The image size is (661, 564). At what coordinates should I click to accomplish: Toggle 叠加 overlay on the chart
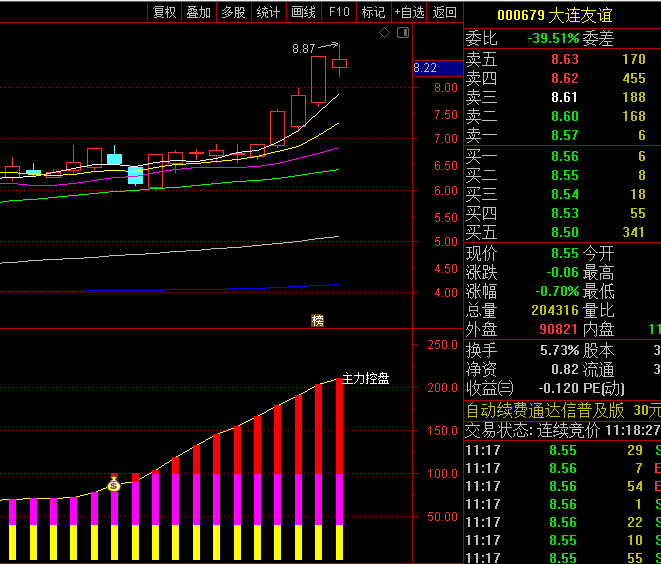(x=198, y=12)
